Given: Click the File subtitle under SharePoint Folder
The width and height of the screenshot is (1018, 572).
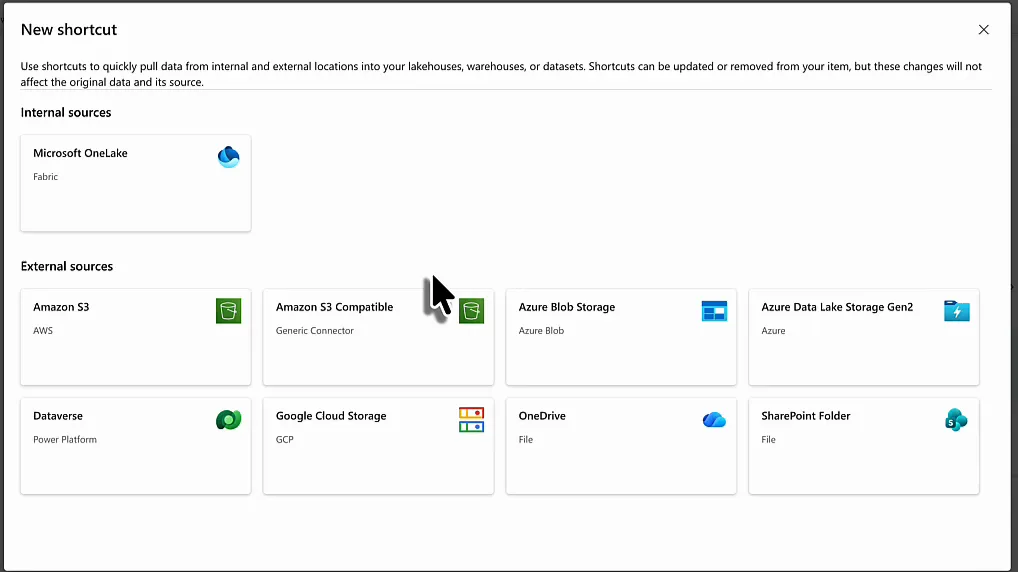Looking at the screenshot, I should tap(769, 440).
